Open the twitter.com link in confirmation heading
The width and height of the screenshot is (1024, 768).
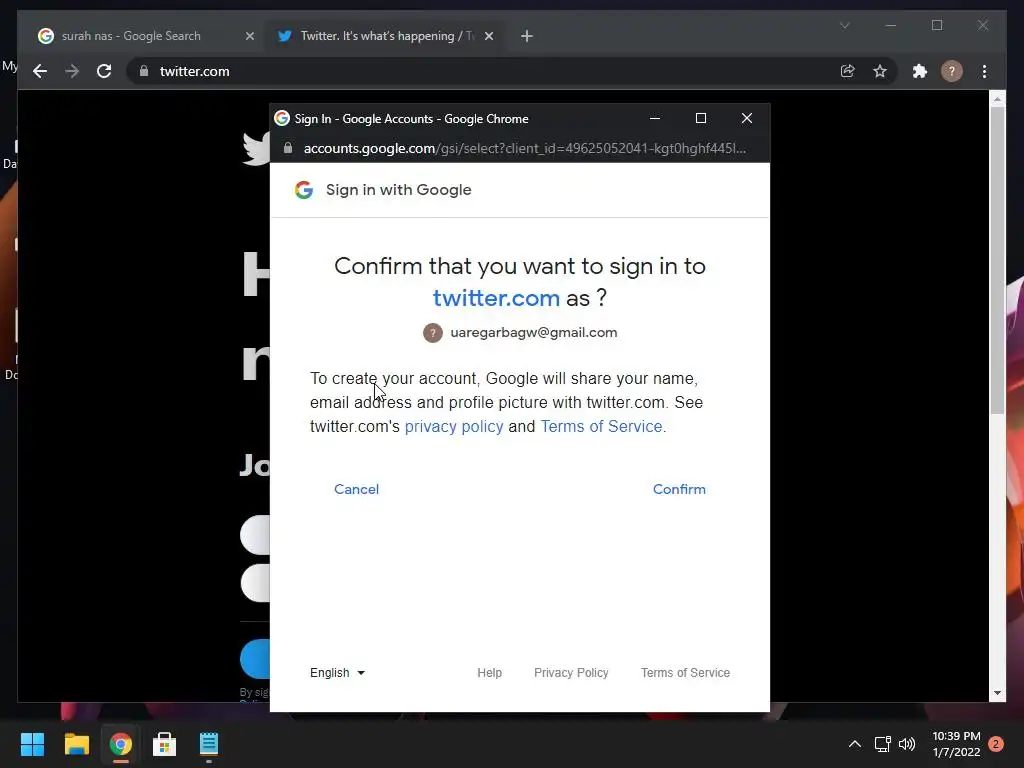coord(496,298)
